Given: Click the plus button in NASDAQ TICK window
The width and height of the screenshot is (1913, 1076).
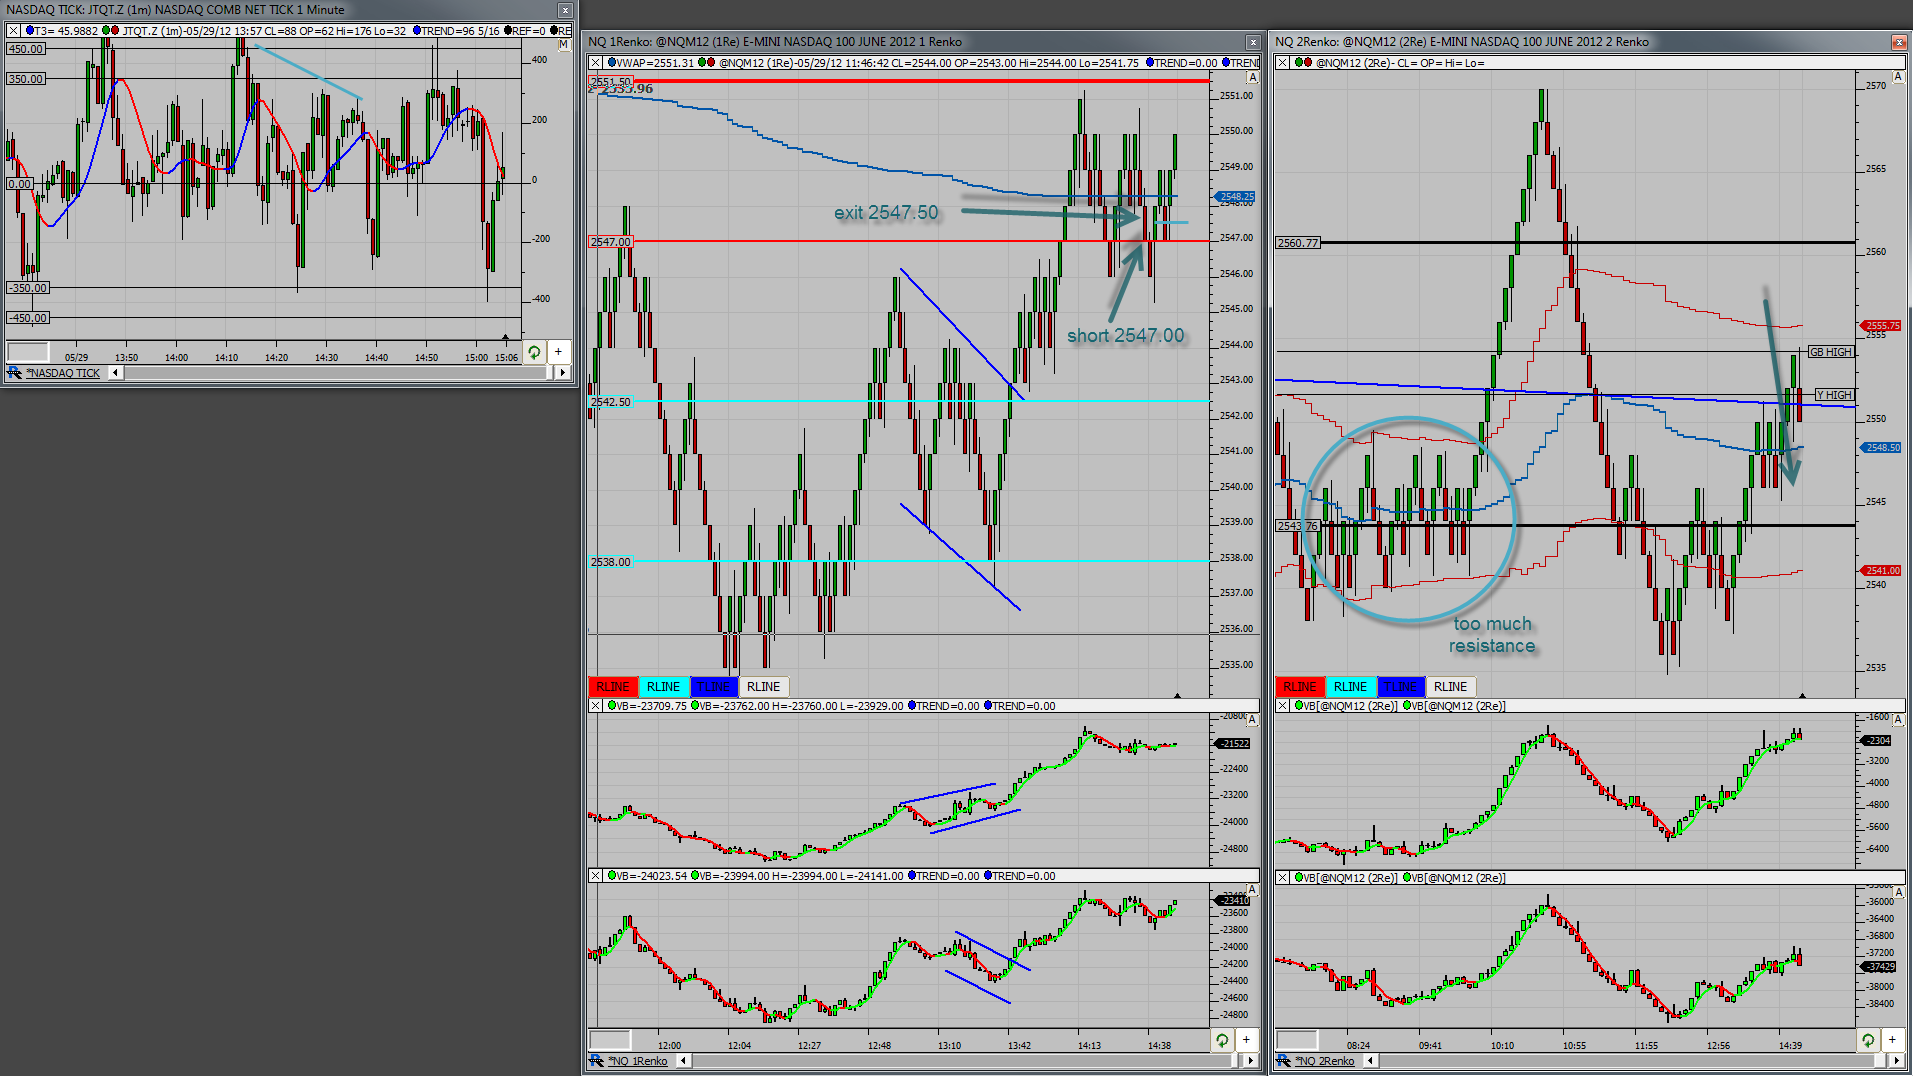Looking at the screenshot, I should tap(558, 351).
